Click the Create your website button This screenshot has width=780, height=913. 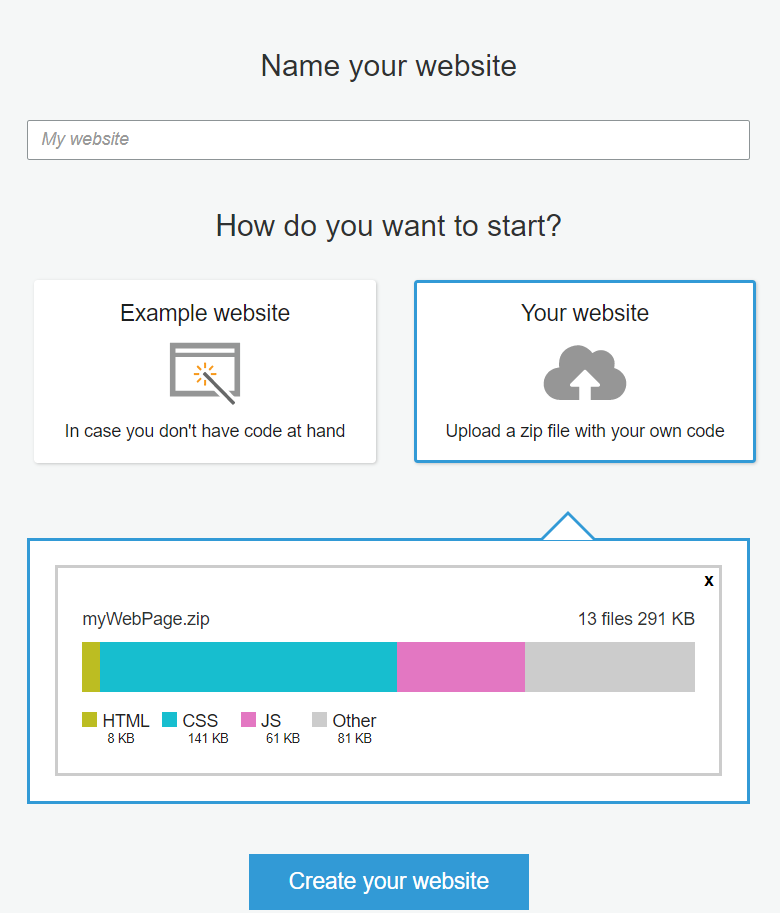click(x=389, y=882)
